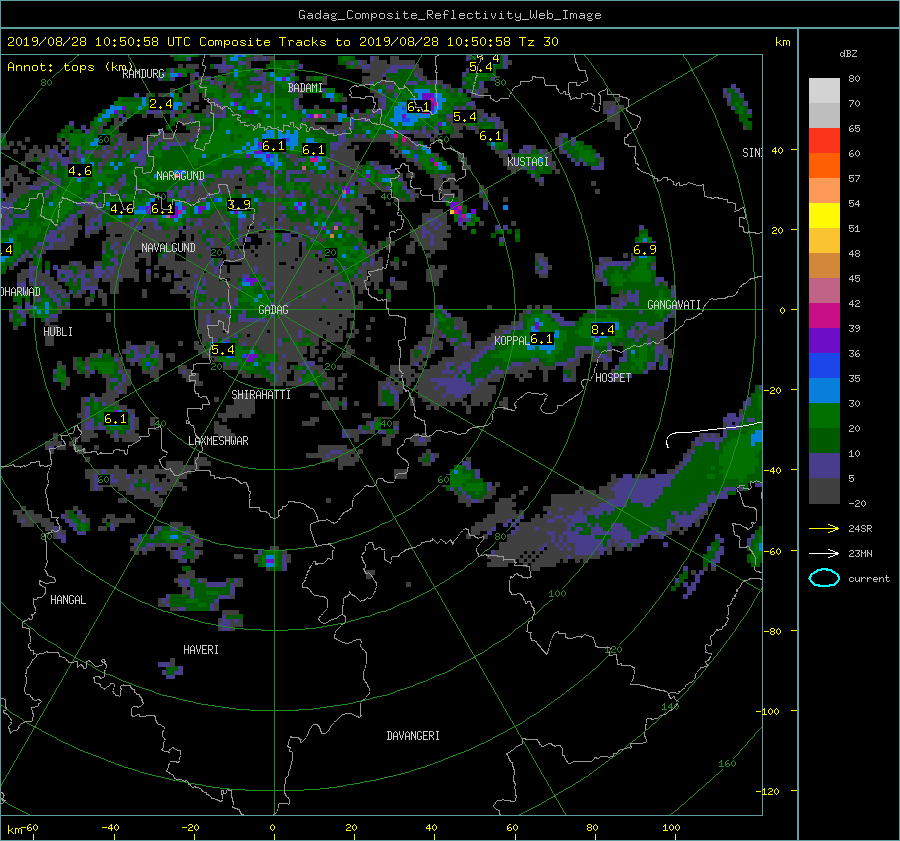Click the NARAGUND town label
This screenshot has width=900, height=841.
[x=180, y=176]
